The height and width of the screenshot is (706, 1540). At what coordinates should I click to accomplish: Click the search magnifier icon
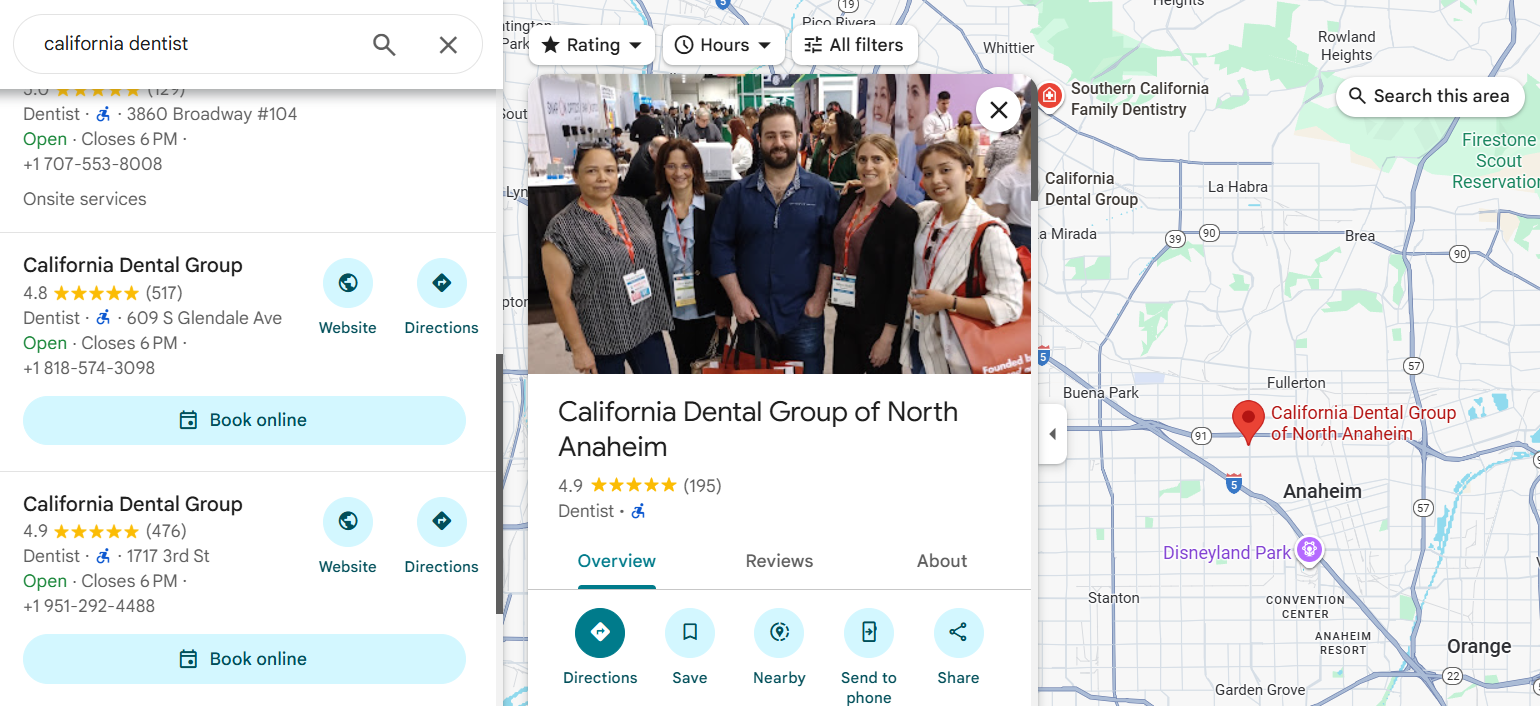coord(384,44)
